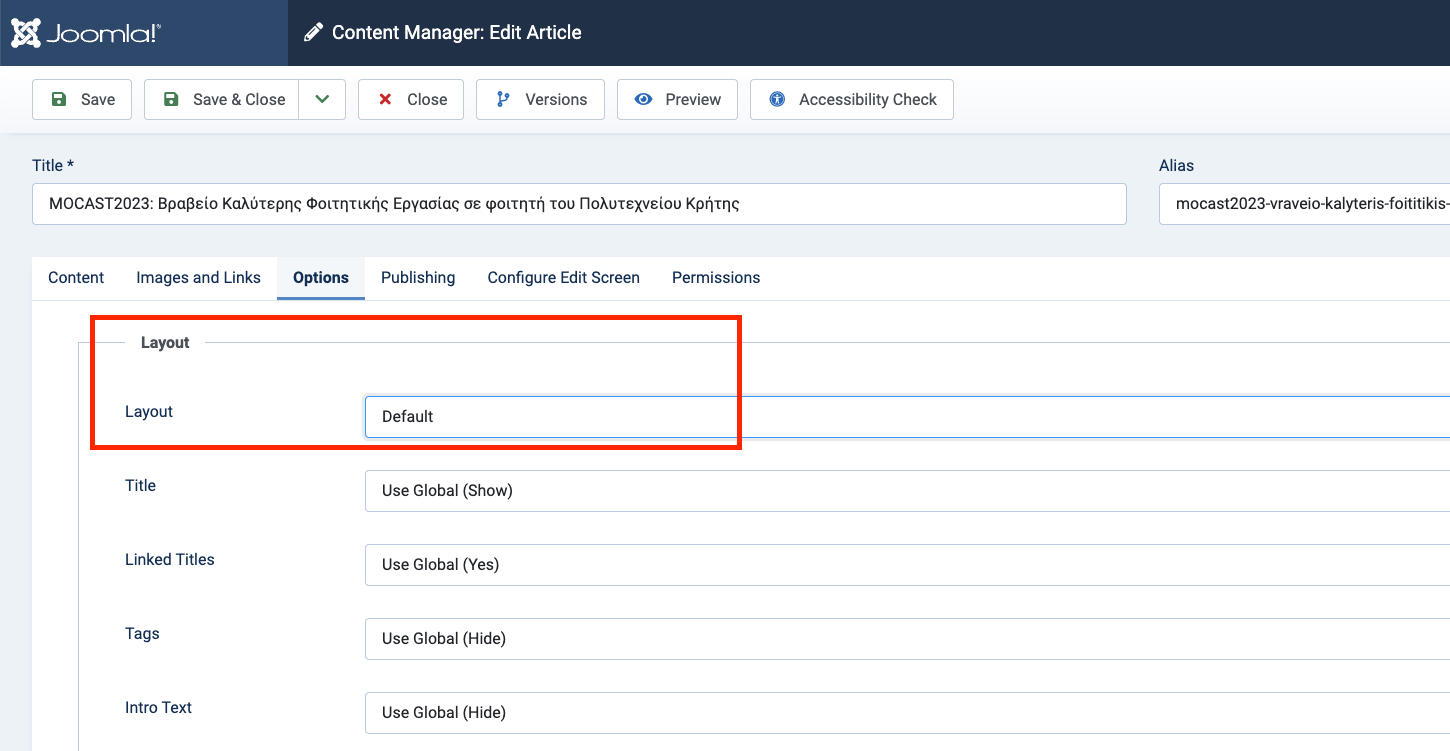Go to the Publishing tab
The height and width of the screenshot is (751, 1450).
(x=418, y=278)
